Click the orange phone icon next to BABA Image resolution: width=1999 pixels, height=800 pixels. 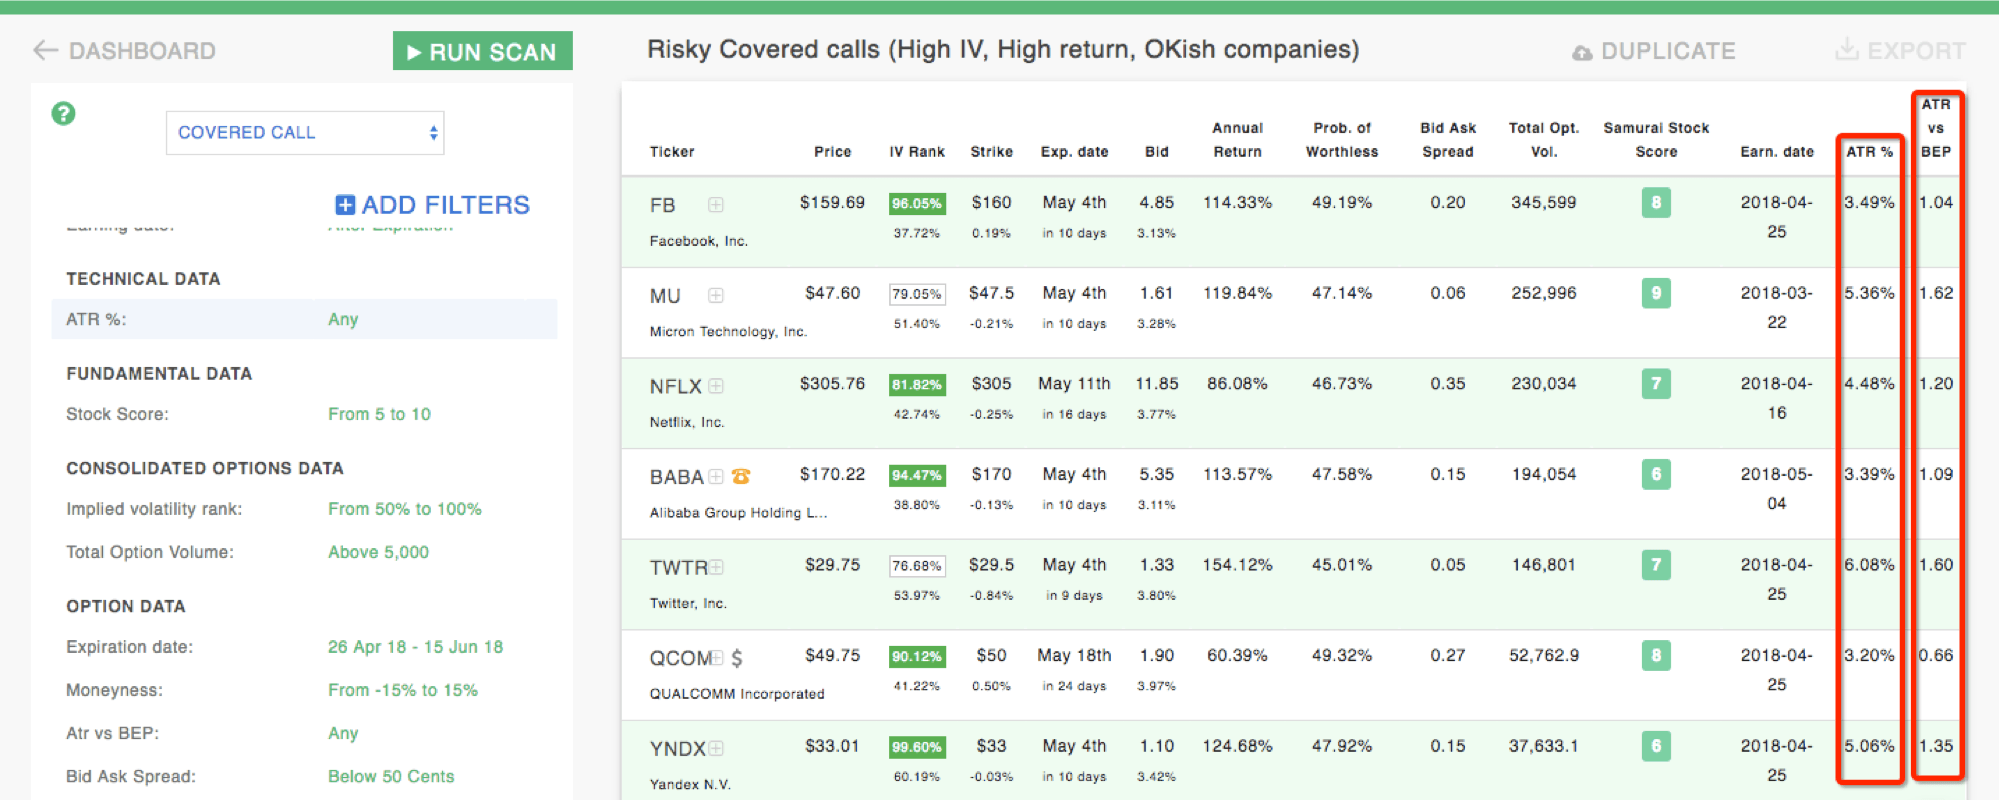(x=740, y=476)
